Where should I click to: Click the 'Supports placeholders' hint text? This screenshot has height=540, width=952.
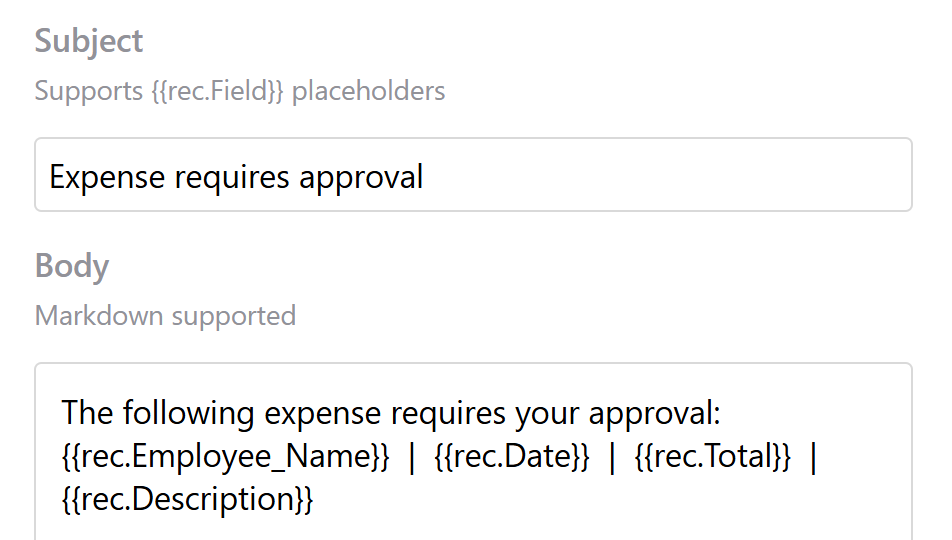click(239, 91)
